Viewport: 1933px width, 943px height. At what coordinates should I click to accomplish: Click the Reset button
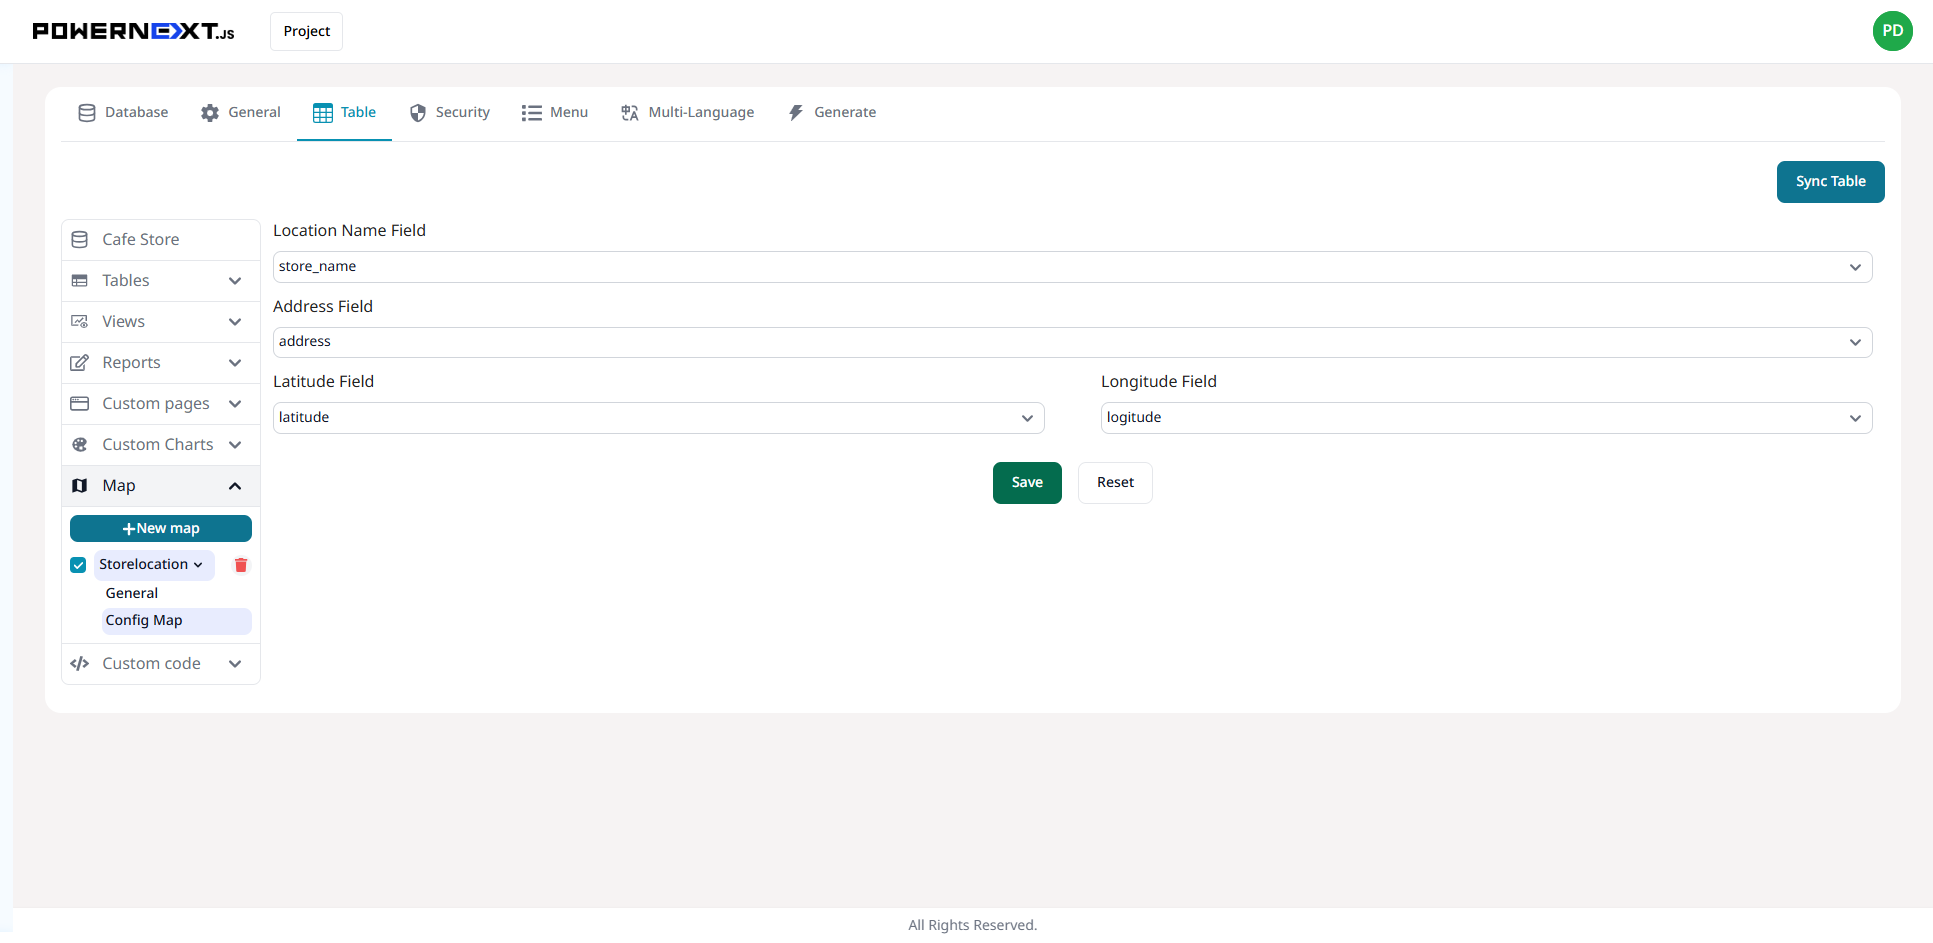coord(1115,483)
